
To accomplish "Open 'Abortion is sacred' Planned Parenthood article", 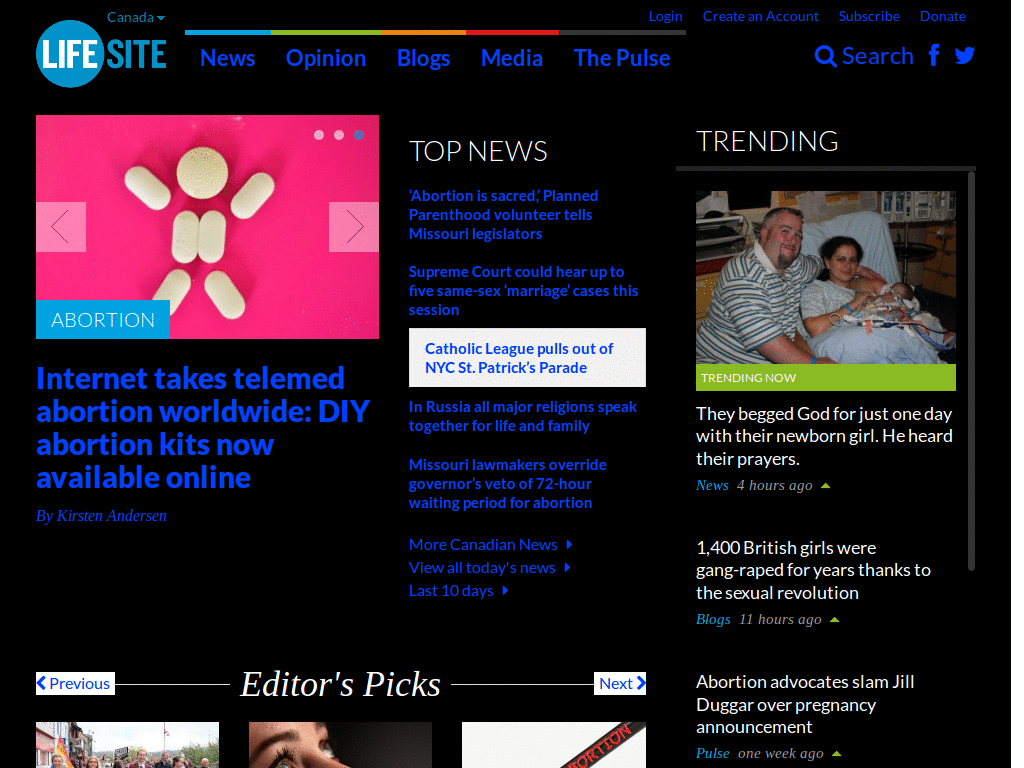I will click(504, 215).
